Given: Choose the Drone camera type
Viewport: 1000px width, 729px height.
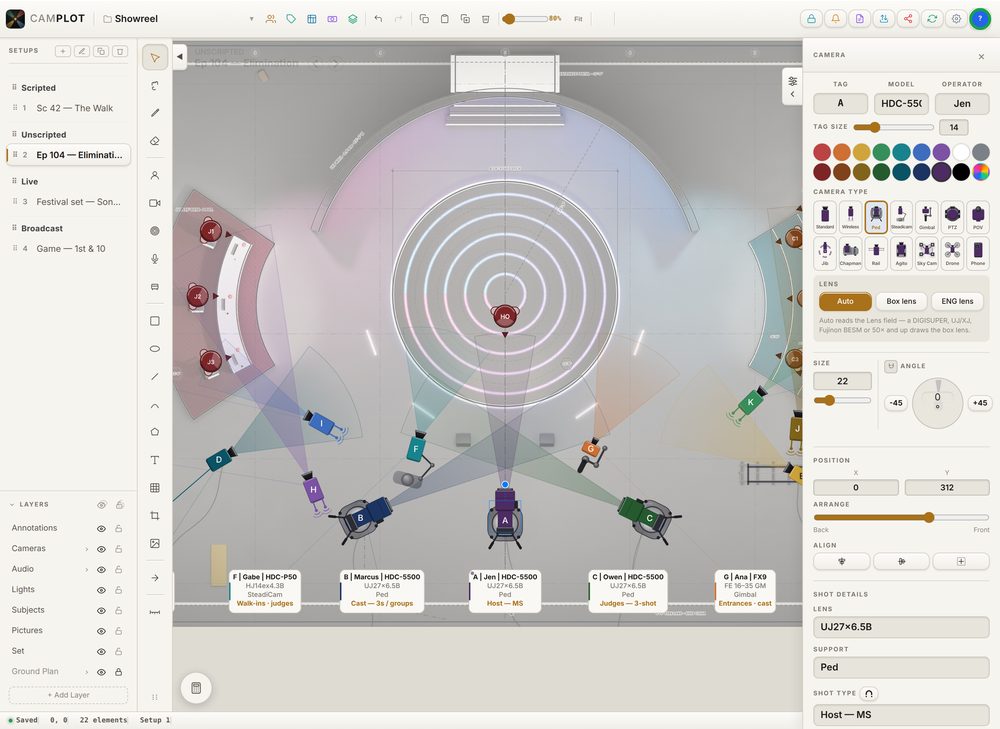Looking at the screenshot, I should click(952, 253).
